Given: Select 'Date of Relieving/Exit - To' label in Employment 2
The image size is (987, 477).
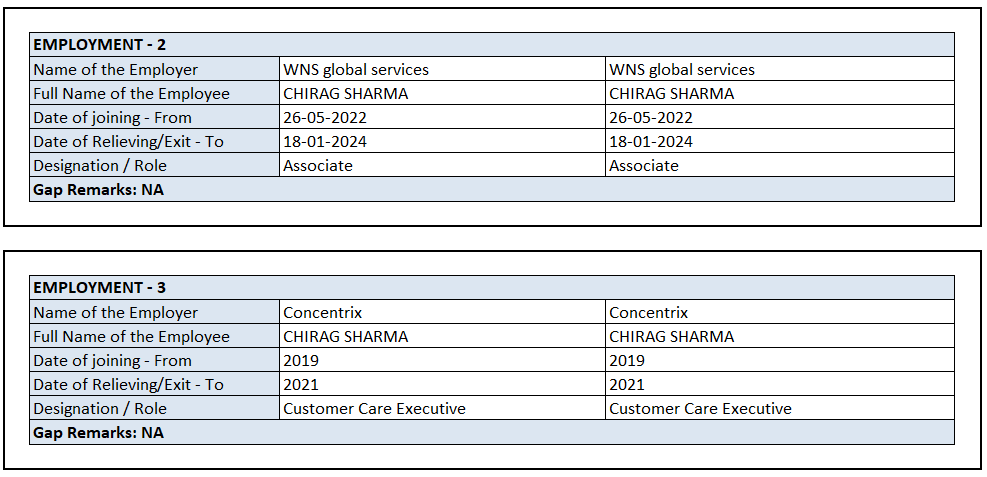Looking at the screenshot, I should (x=129, y=142).
